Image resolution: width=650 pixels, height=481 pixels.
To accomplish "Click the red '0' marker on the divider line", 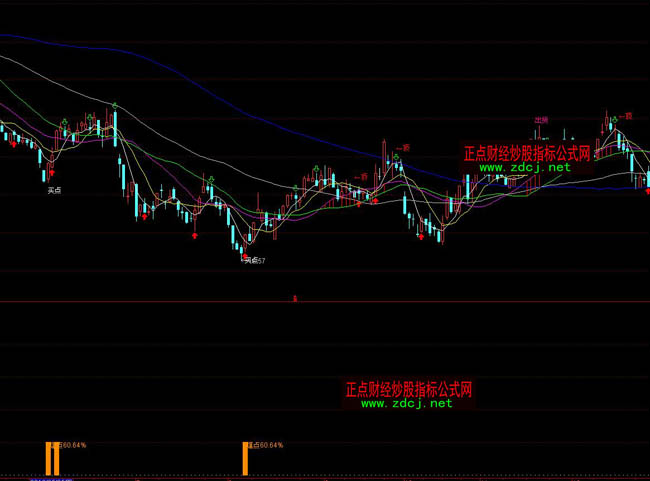I will pos(295,298).
